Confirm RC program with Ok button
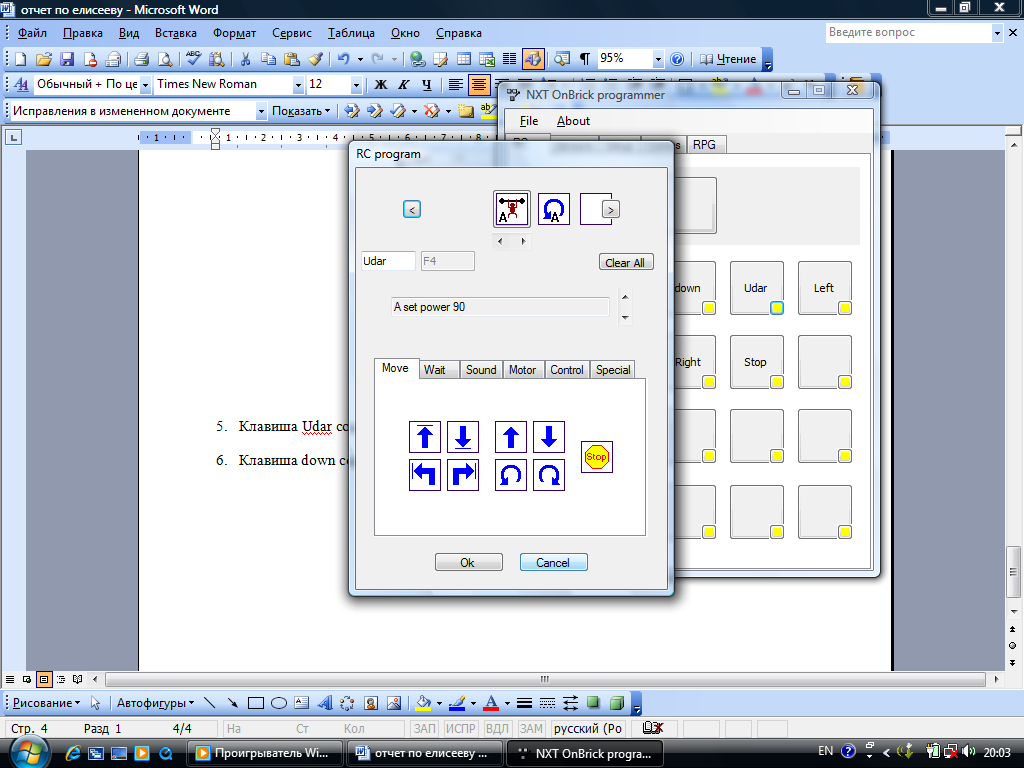The image size is (1024, 768). tap(469, 562)
